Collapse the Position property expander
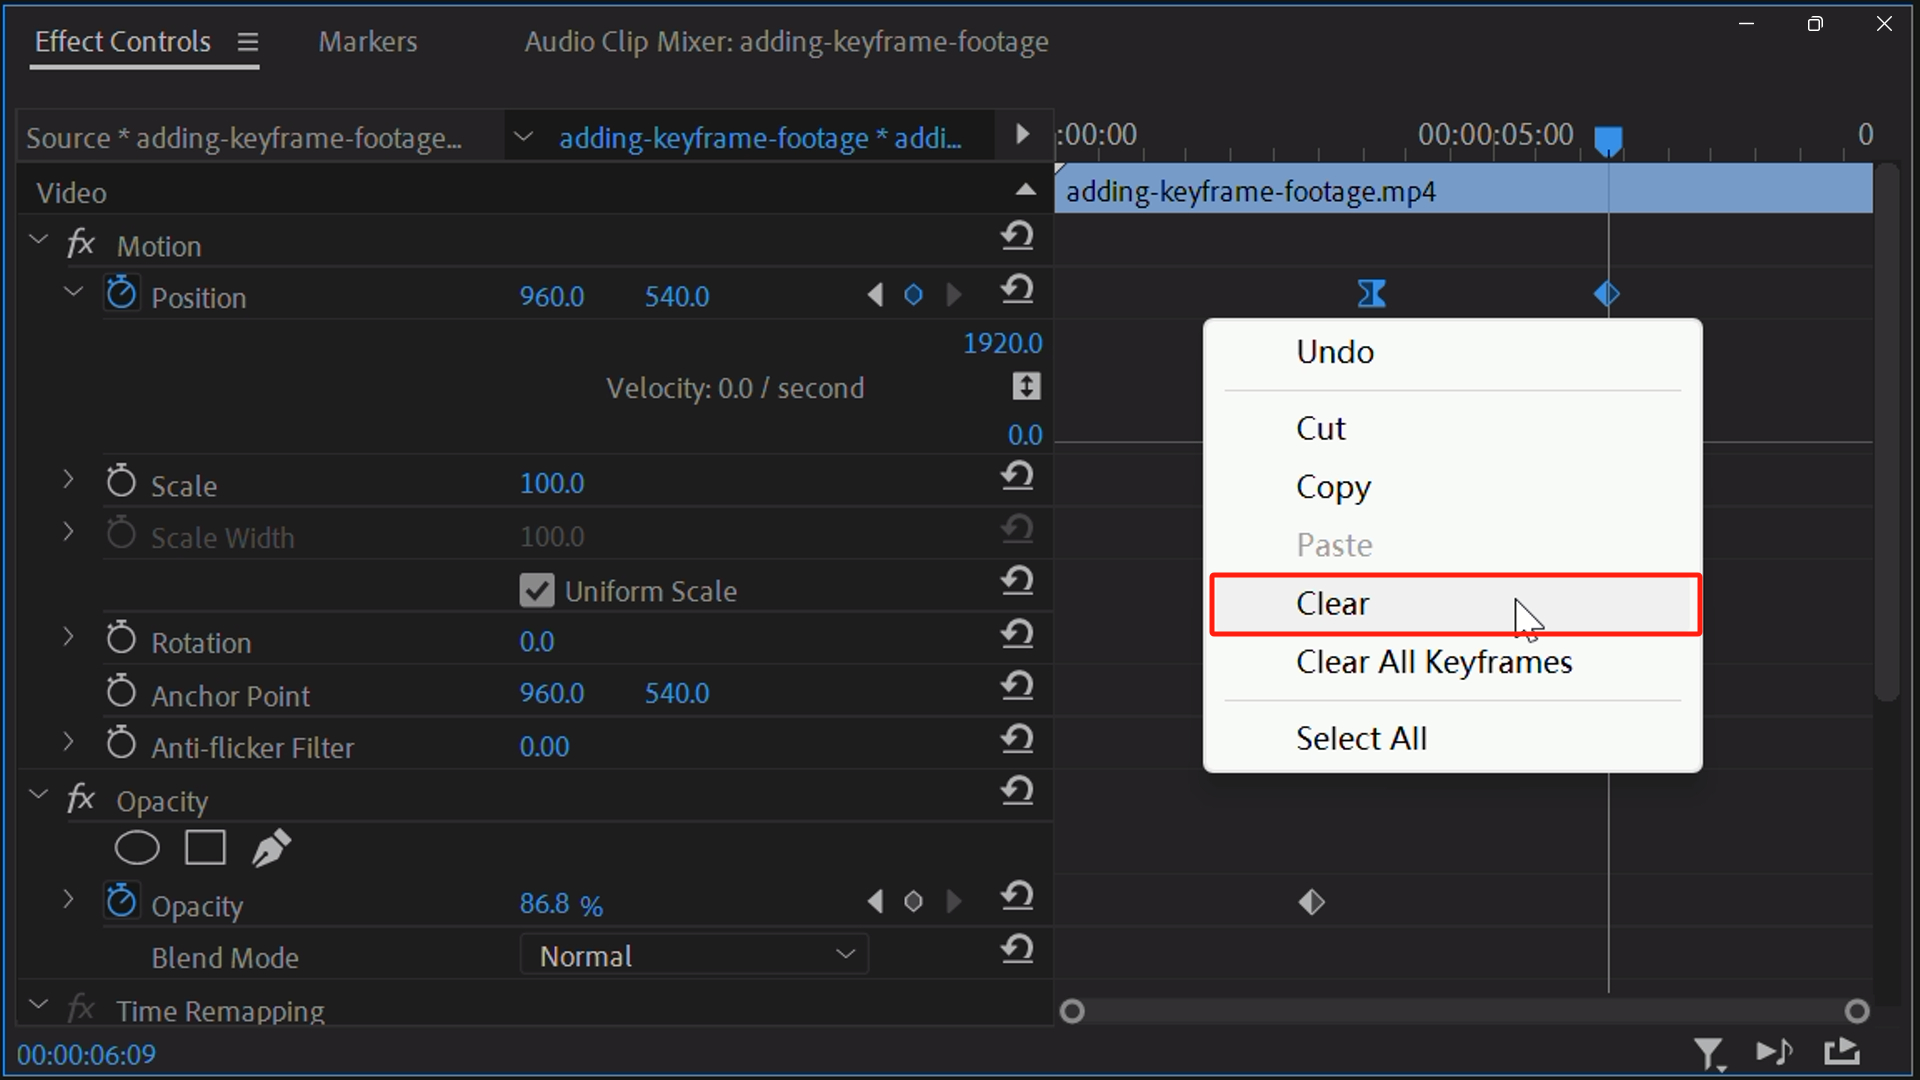 coord(71,291)
